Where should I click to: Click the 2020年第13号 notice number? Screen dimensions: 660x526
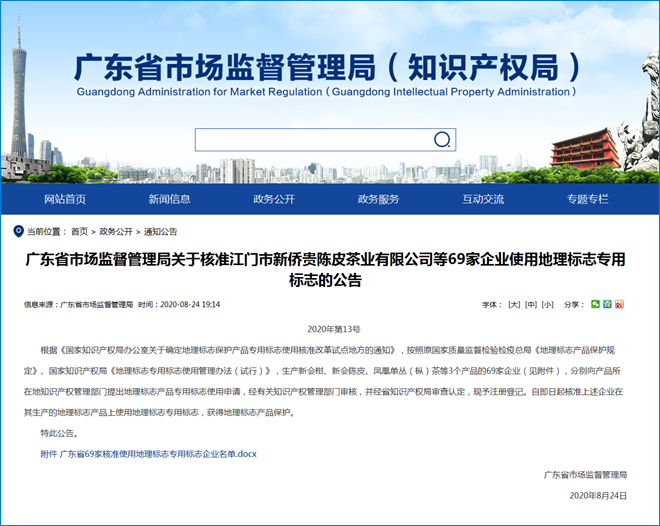(334, 329)
